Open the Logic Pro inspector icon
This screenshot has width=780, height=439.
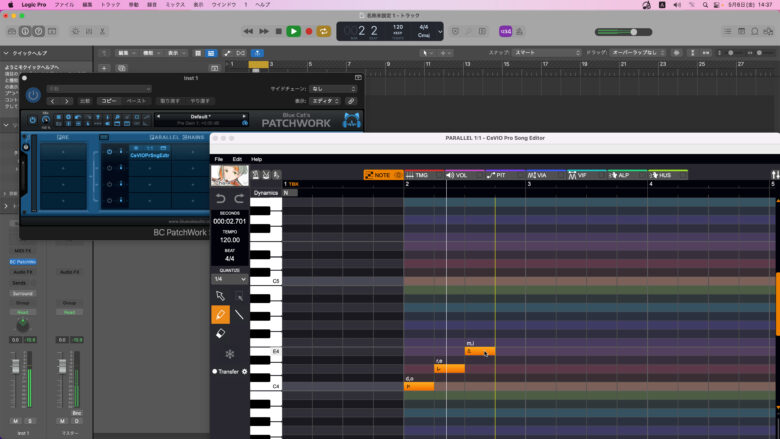click(25, 31)
